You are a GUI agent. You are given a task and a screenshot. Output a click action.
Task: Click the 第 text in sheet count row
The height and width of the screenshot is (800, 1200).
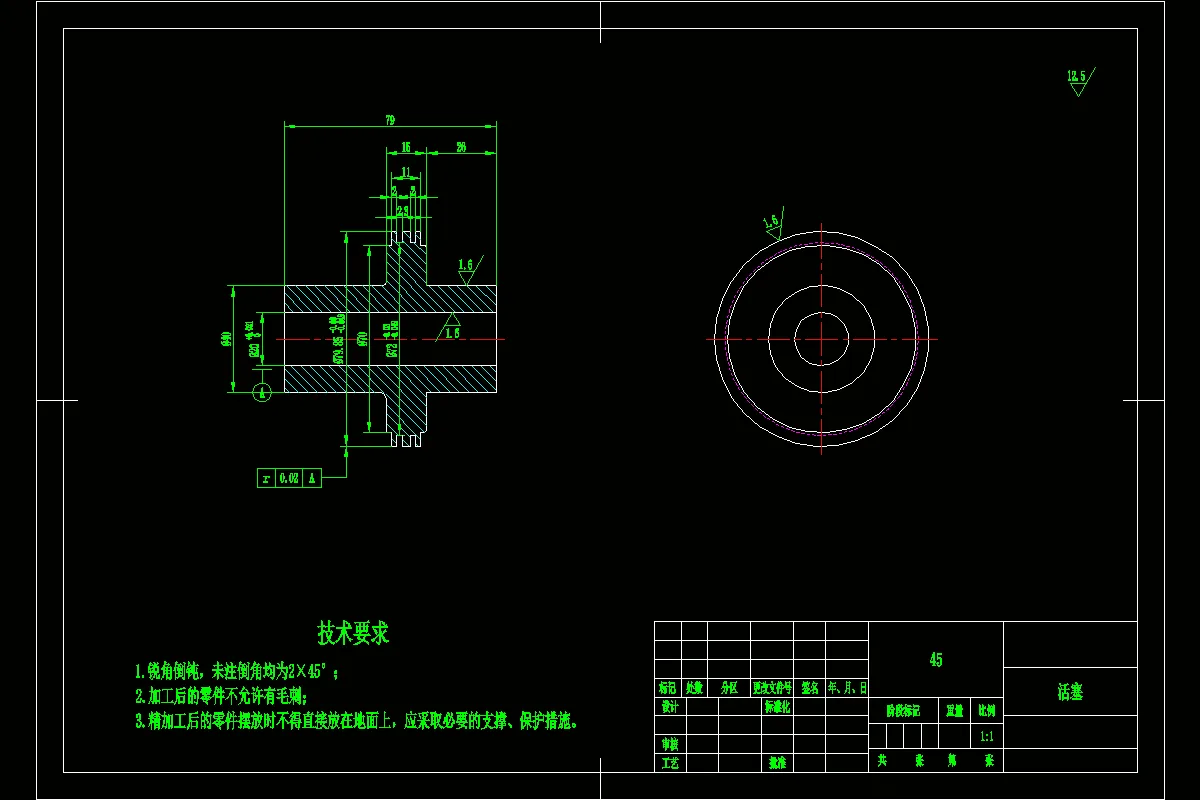(x=951, y=760)
